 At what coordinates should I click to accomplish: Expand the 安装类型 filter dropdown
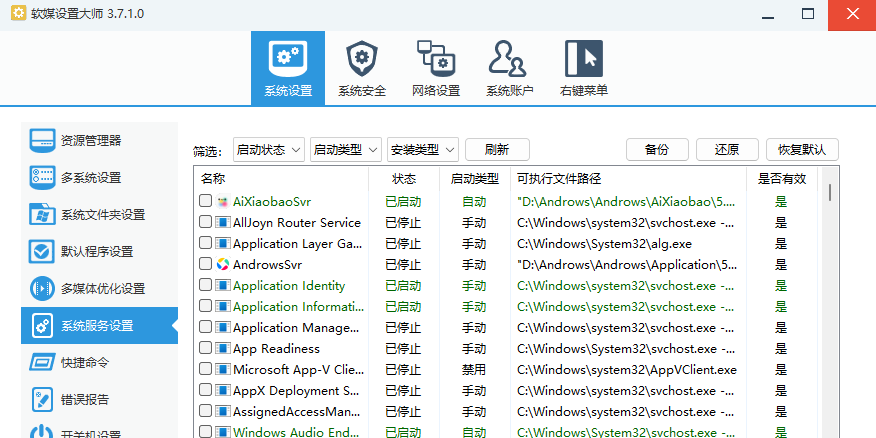[x=422, y=150]
